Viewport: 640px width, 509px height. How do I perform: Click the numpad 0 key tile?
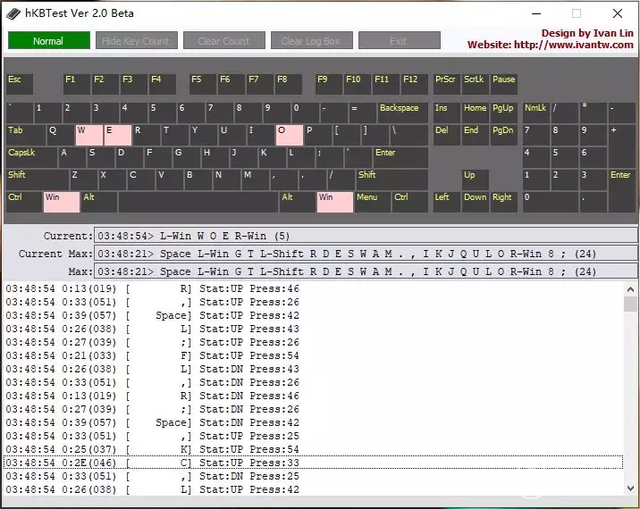pyautogui.click(x=551, y=202)
